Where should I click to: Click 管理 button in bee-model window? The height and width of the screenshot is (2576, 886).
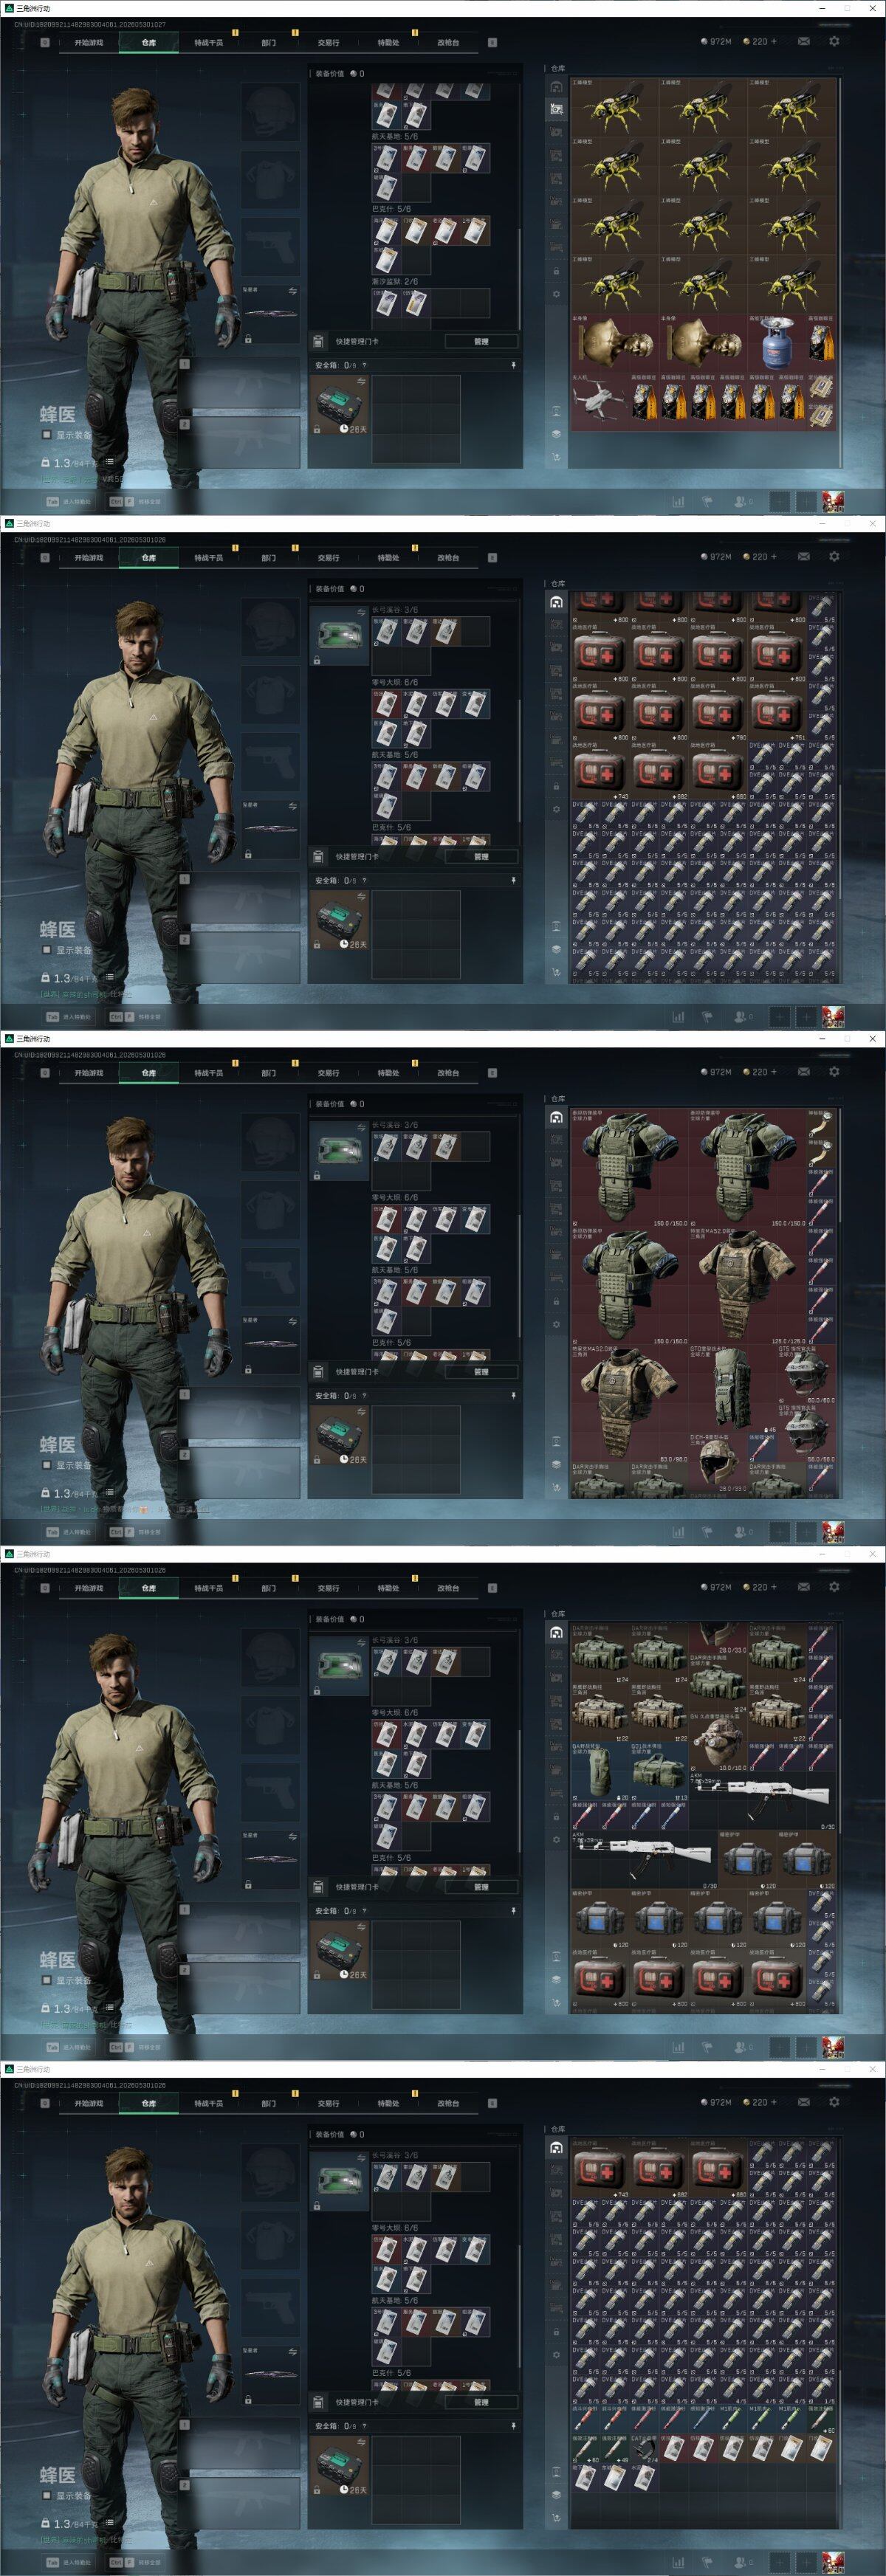click(x=481, y=341)
